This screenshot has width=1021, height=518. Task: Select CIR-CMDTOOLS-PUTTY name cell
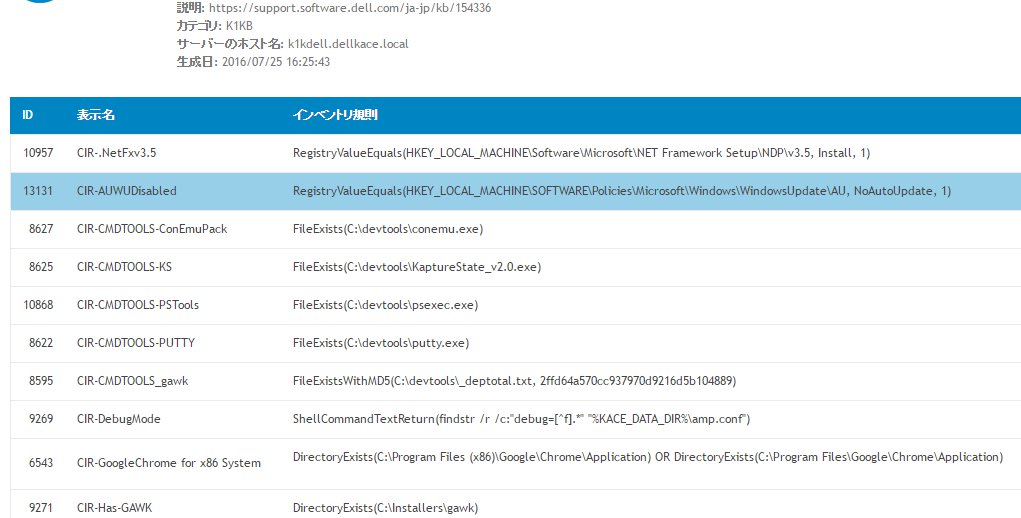(135, 342)
